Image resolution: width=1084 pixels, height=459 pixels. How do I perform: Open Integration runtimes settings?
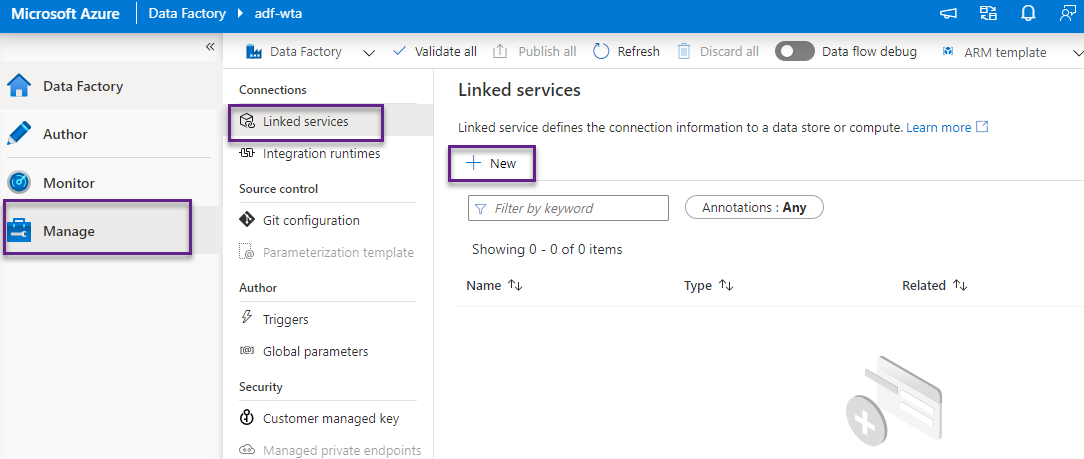(x=320, y=154)
